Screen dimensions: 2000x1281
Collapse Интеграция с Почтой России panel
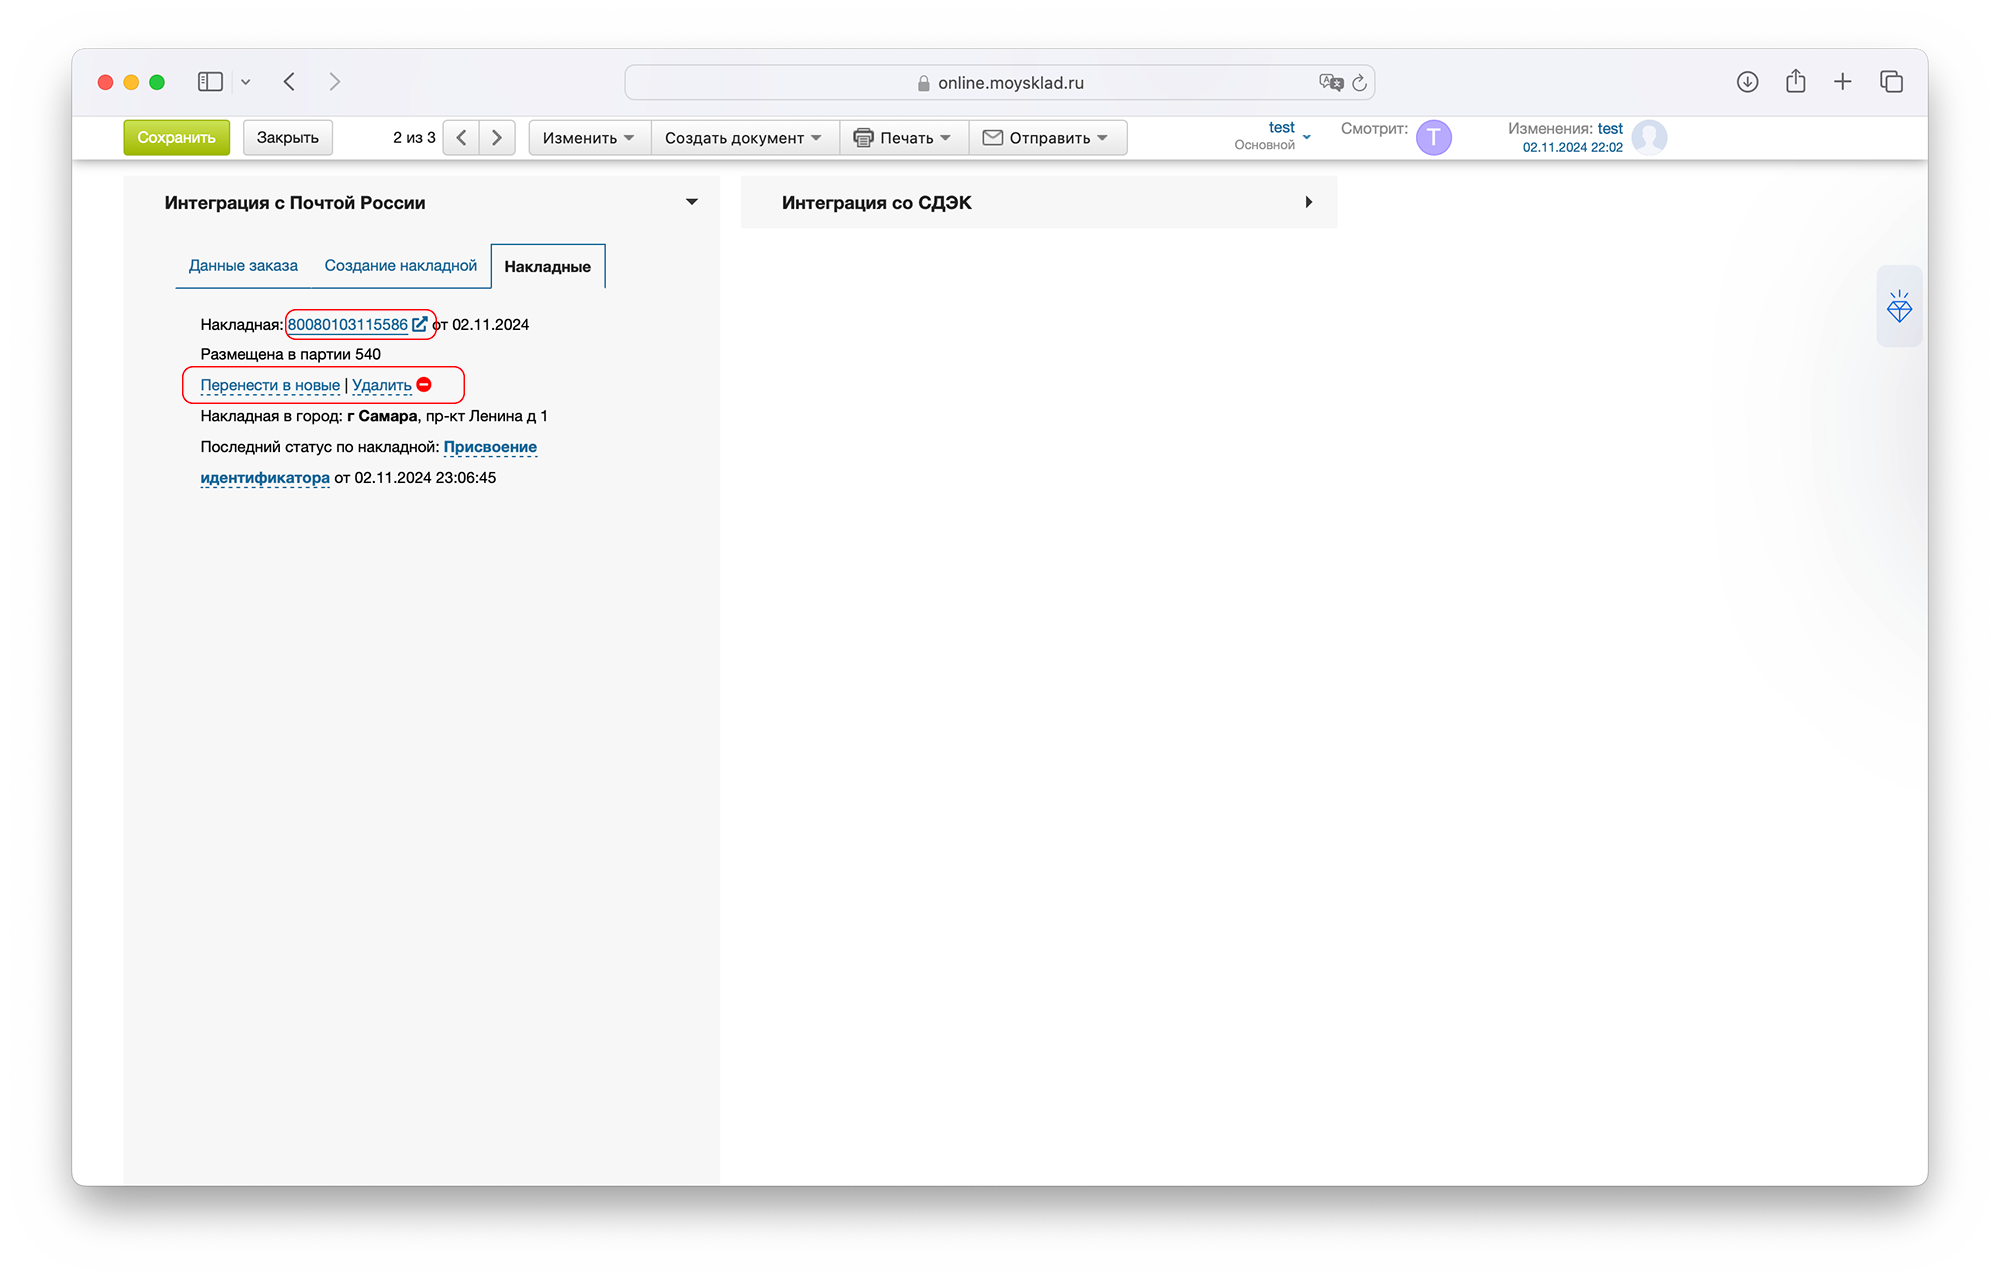(x=691, y=202)
